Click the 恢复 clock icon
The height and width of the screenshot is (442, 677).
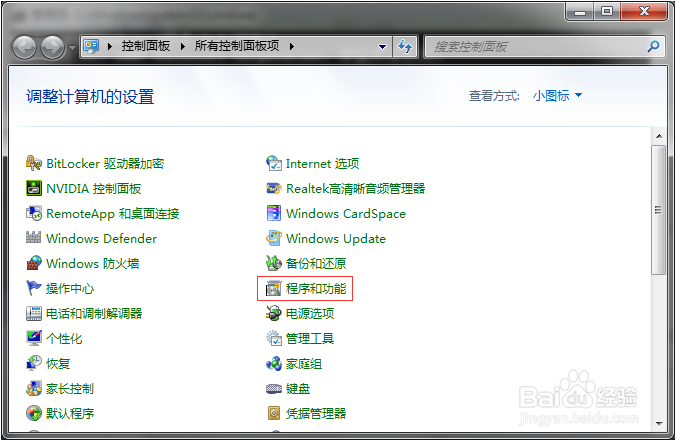coord(34,363)
